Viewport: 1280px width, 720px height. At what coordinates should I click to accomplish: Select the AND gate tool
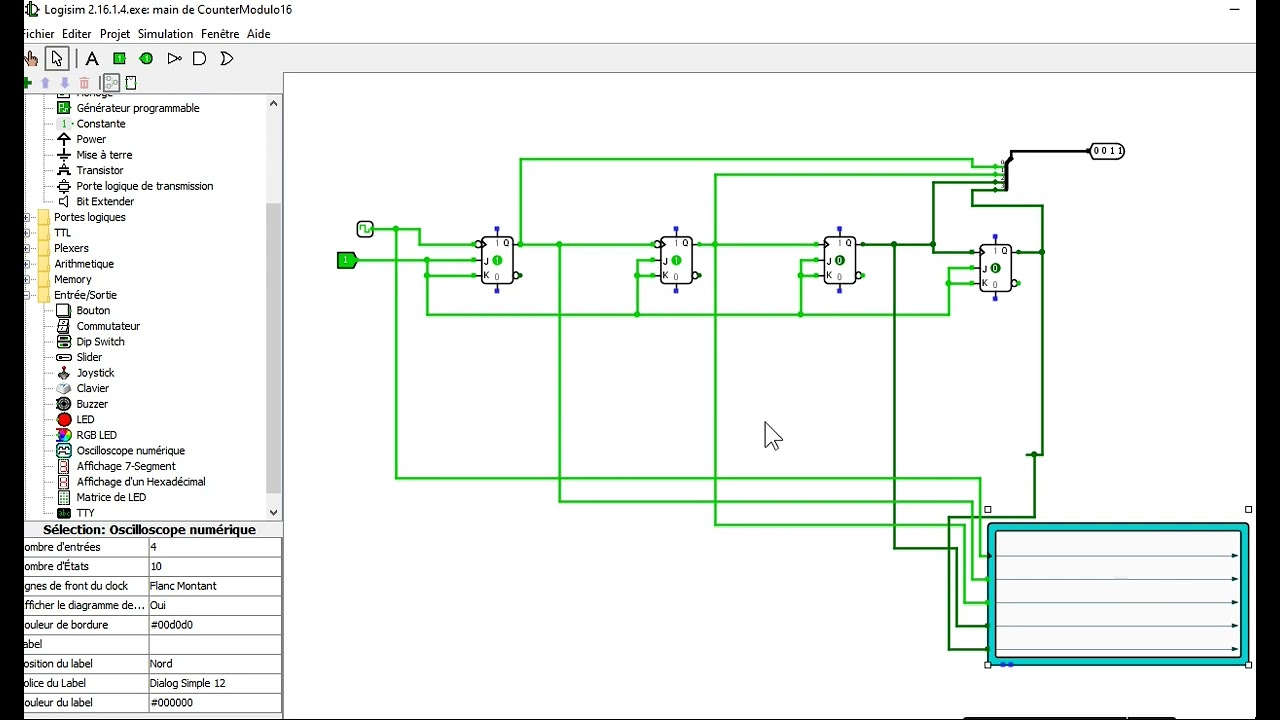pos(200,58)
